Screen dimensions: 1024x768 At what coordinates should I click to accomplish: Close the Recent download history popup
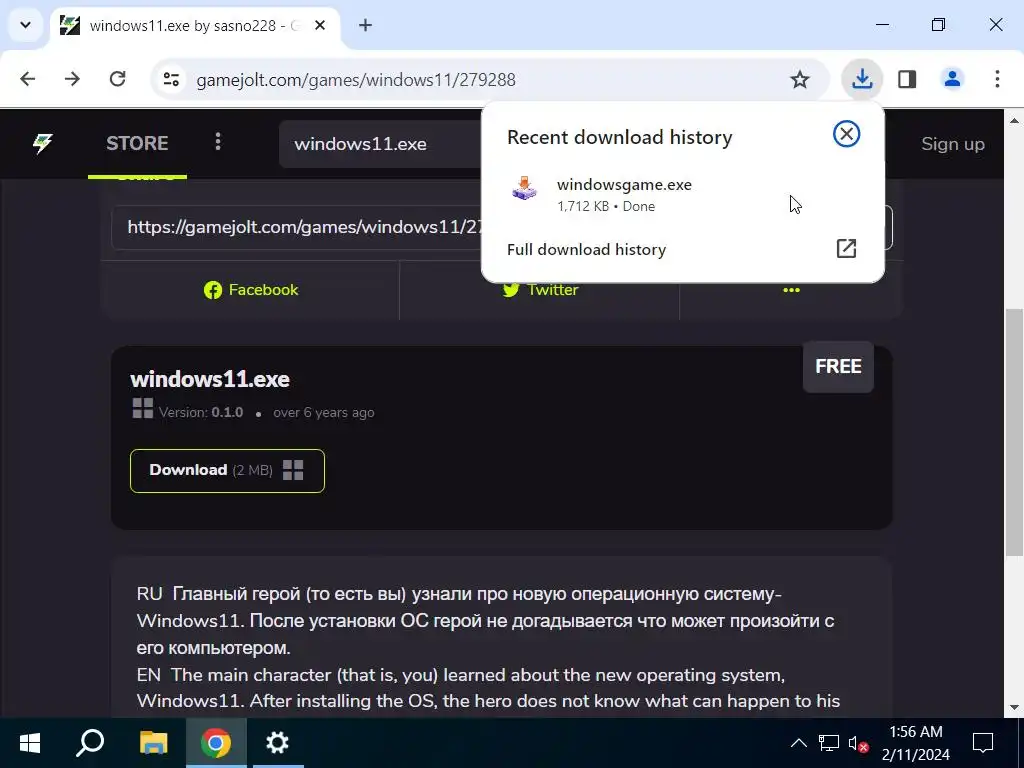(x=846, y=135)
